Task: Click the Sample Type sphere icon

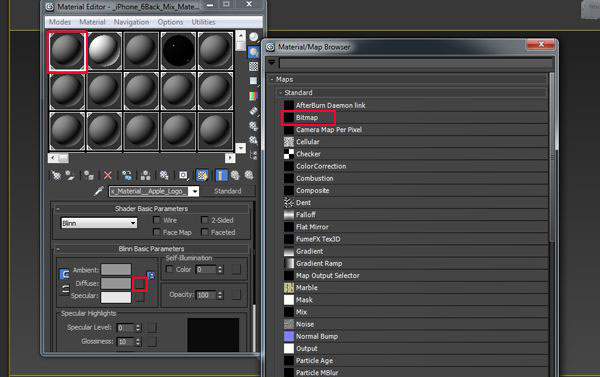Action: pos(253,37)
